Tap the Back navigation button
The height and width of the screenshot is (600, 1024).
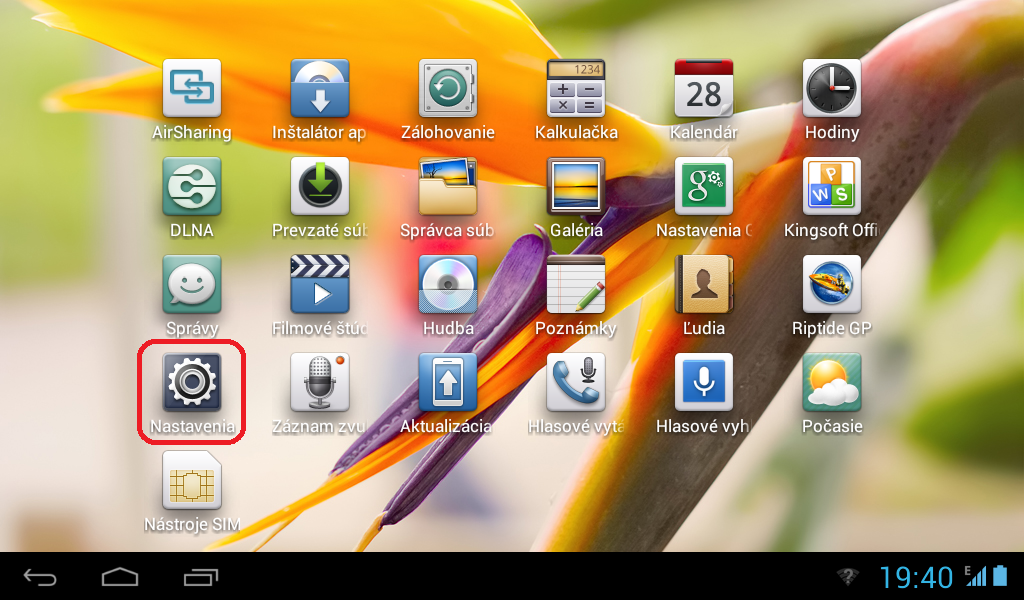click(41, 577)
